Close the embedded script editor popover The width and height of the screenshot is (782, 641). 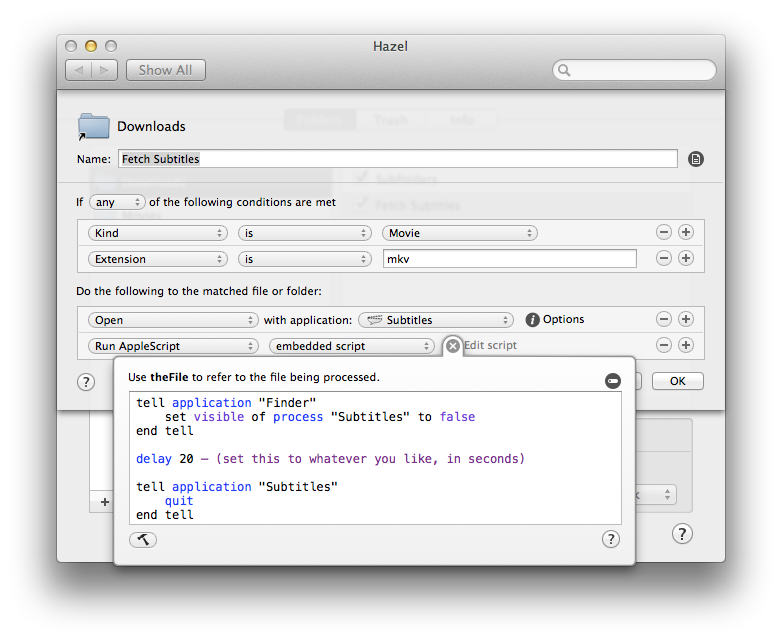(x=452, y=346)
